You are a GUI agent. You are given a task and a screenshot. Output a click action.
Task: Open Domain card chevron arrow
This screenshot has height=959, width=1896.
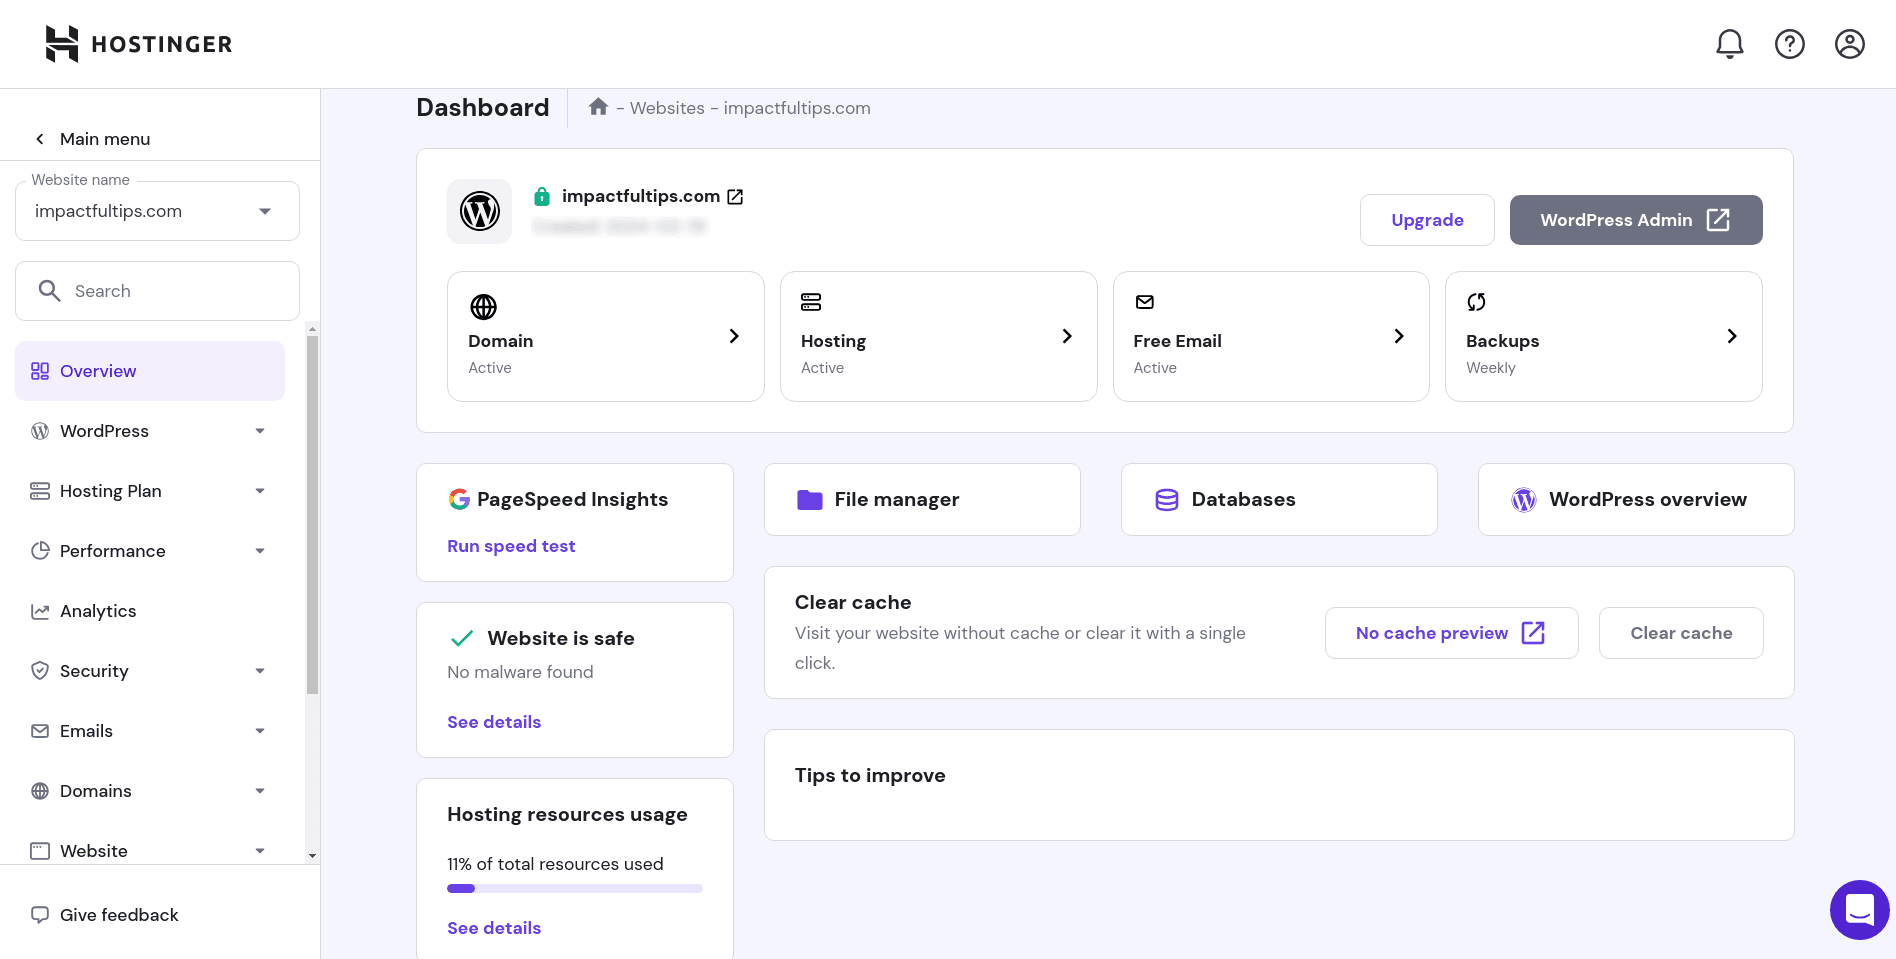[734, 336]
